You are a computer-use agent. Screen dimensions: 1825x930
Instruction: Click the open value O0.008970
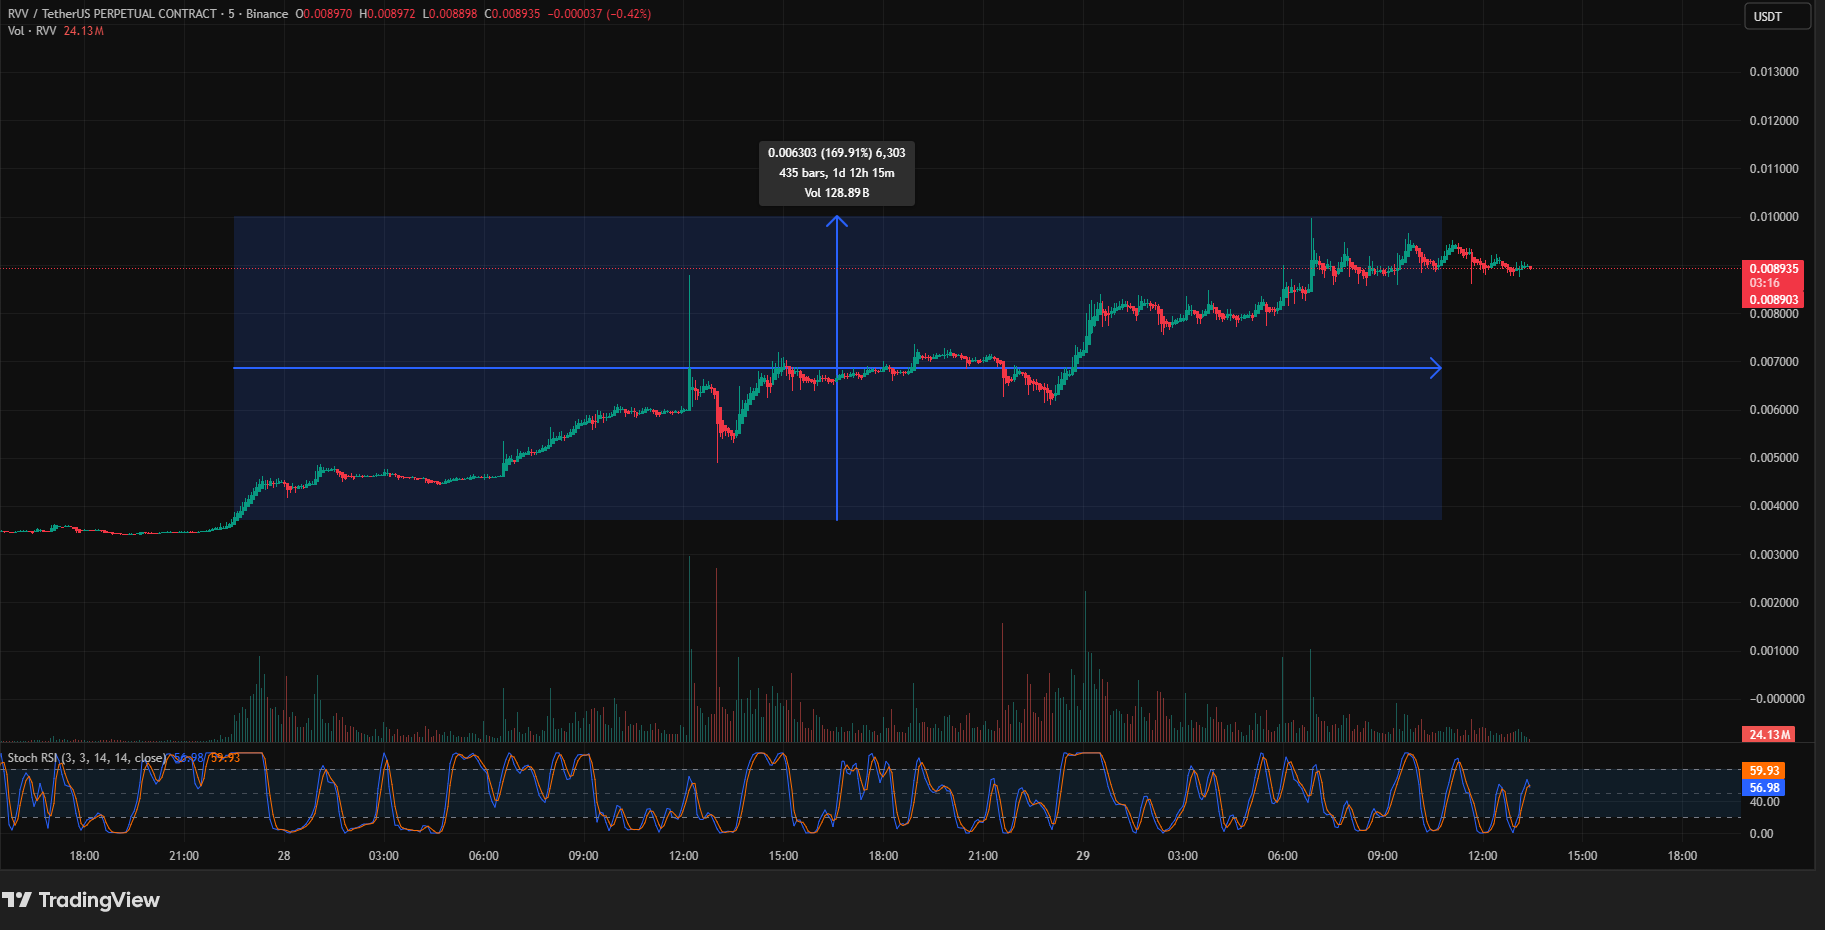click(322, 14)
